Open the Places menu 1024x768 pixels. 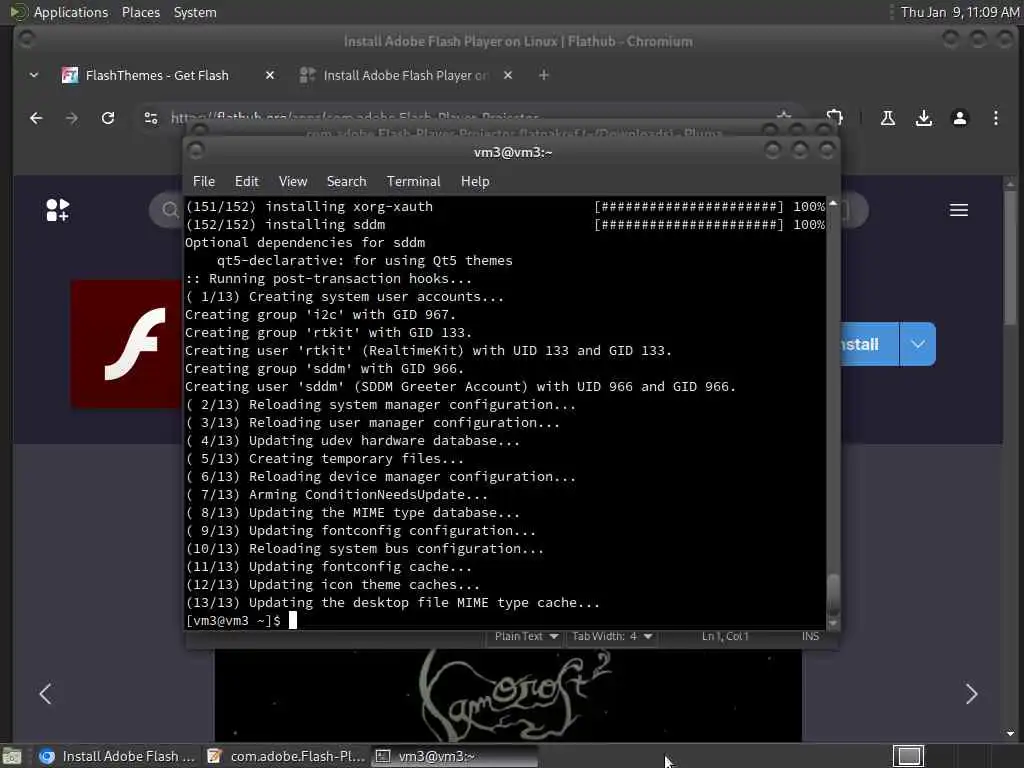tap(140, 12)
